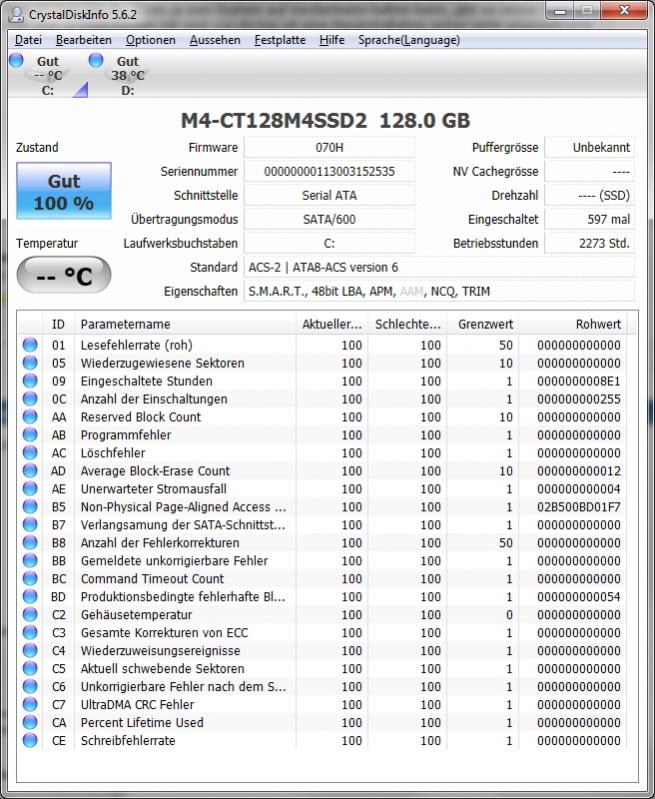Open the Sprache(Language) menu
The width and height of the screenshot is (655, 799).
pyautogui.click(x=409, y=40)
